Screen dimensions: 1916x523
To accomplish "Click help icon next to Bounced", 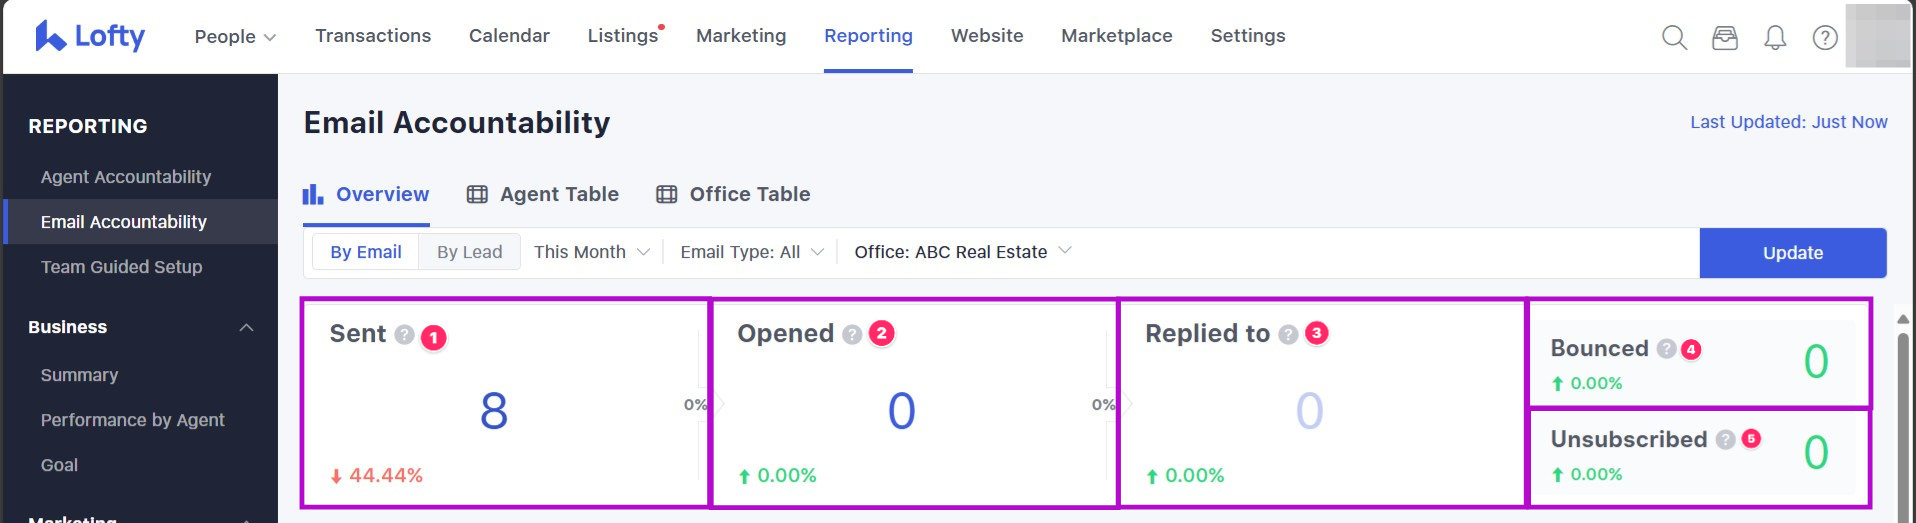I will (x=1666, y=349).
